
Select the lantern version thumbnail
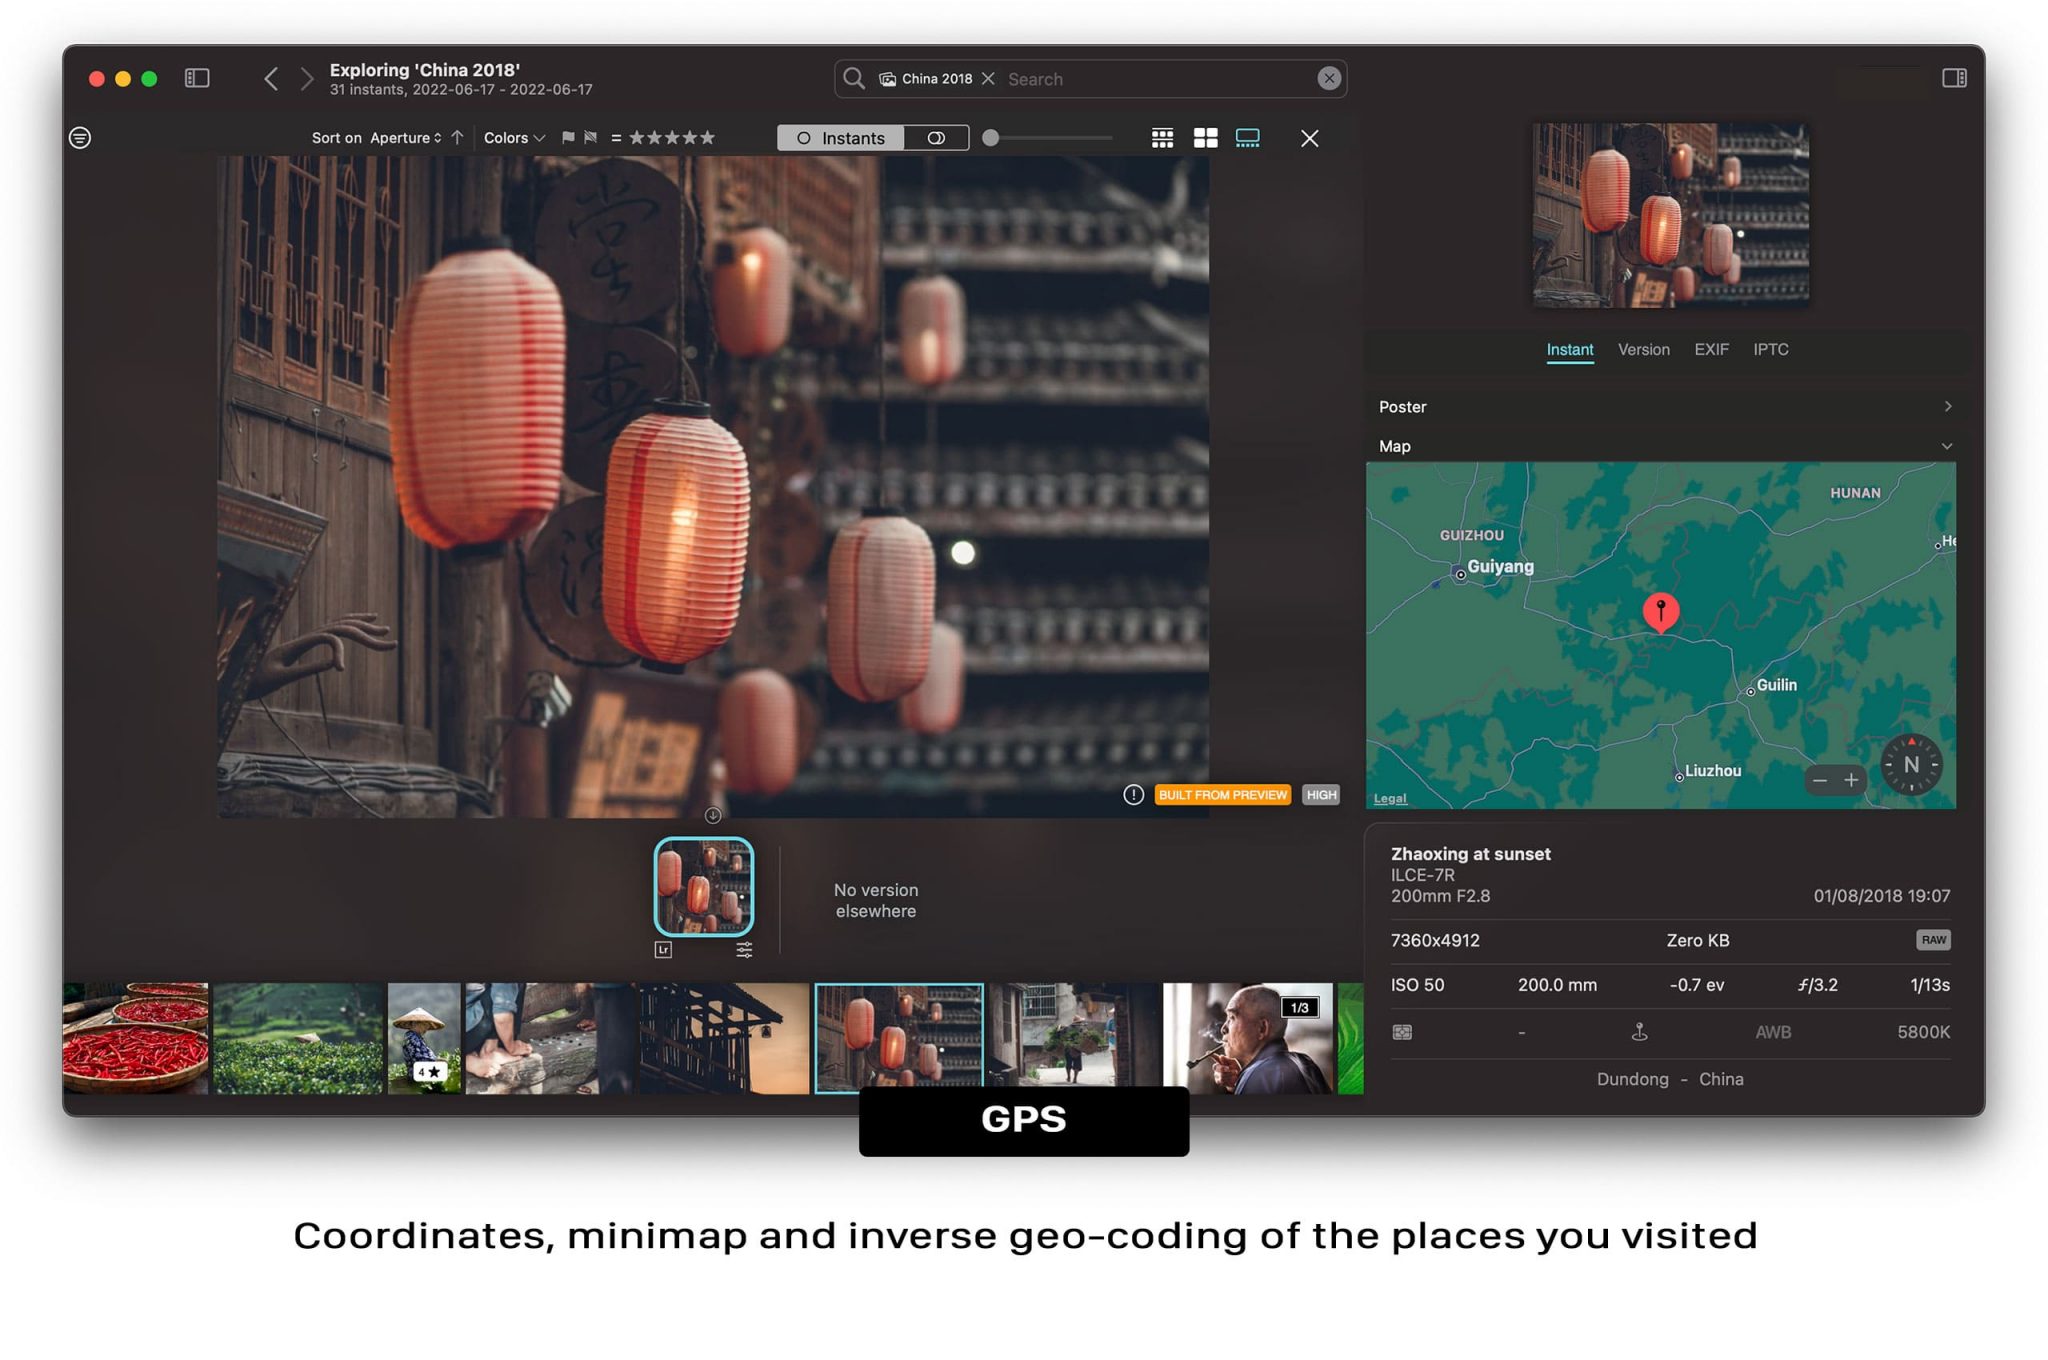point(704,887)
